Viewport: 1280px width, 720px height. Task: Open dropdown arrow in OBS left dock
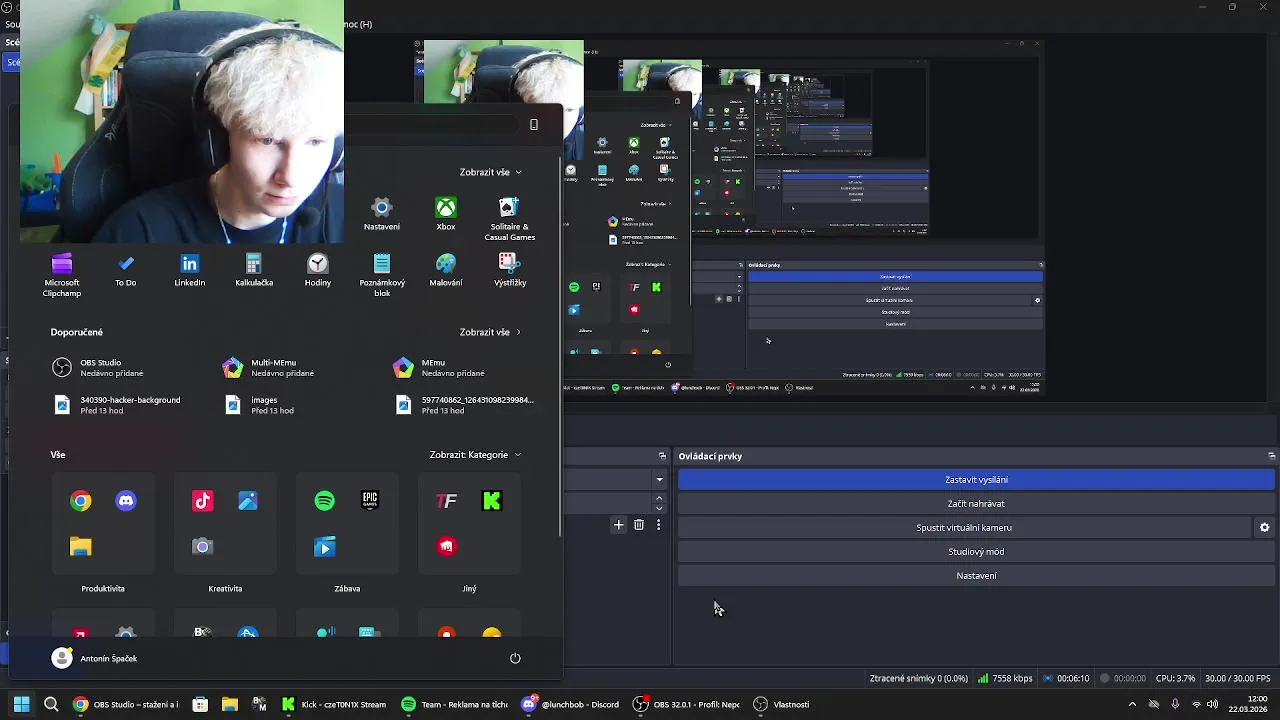[x=659, y=480]
